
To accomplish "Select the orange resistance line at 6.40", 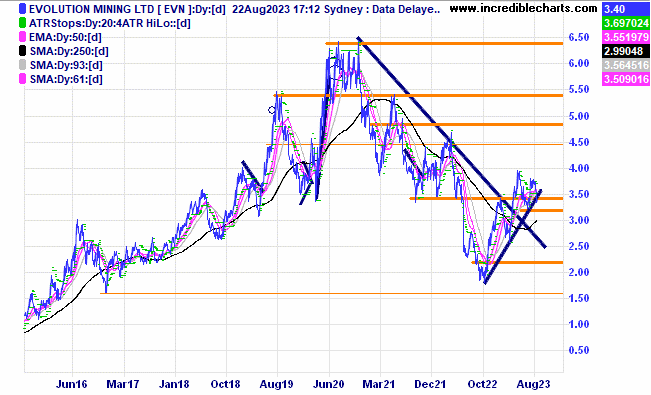I will pyautogui.click(x=444, y=43).
